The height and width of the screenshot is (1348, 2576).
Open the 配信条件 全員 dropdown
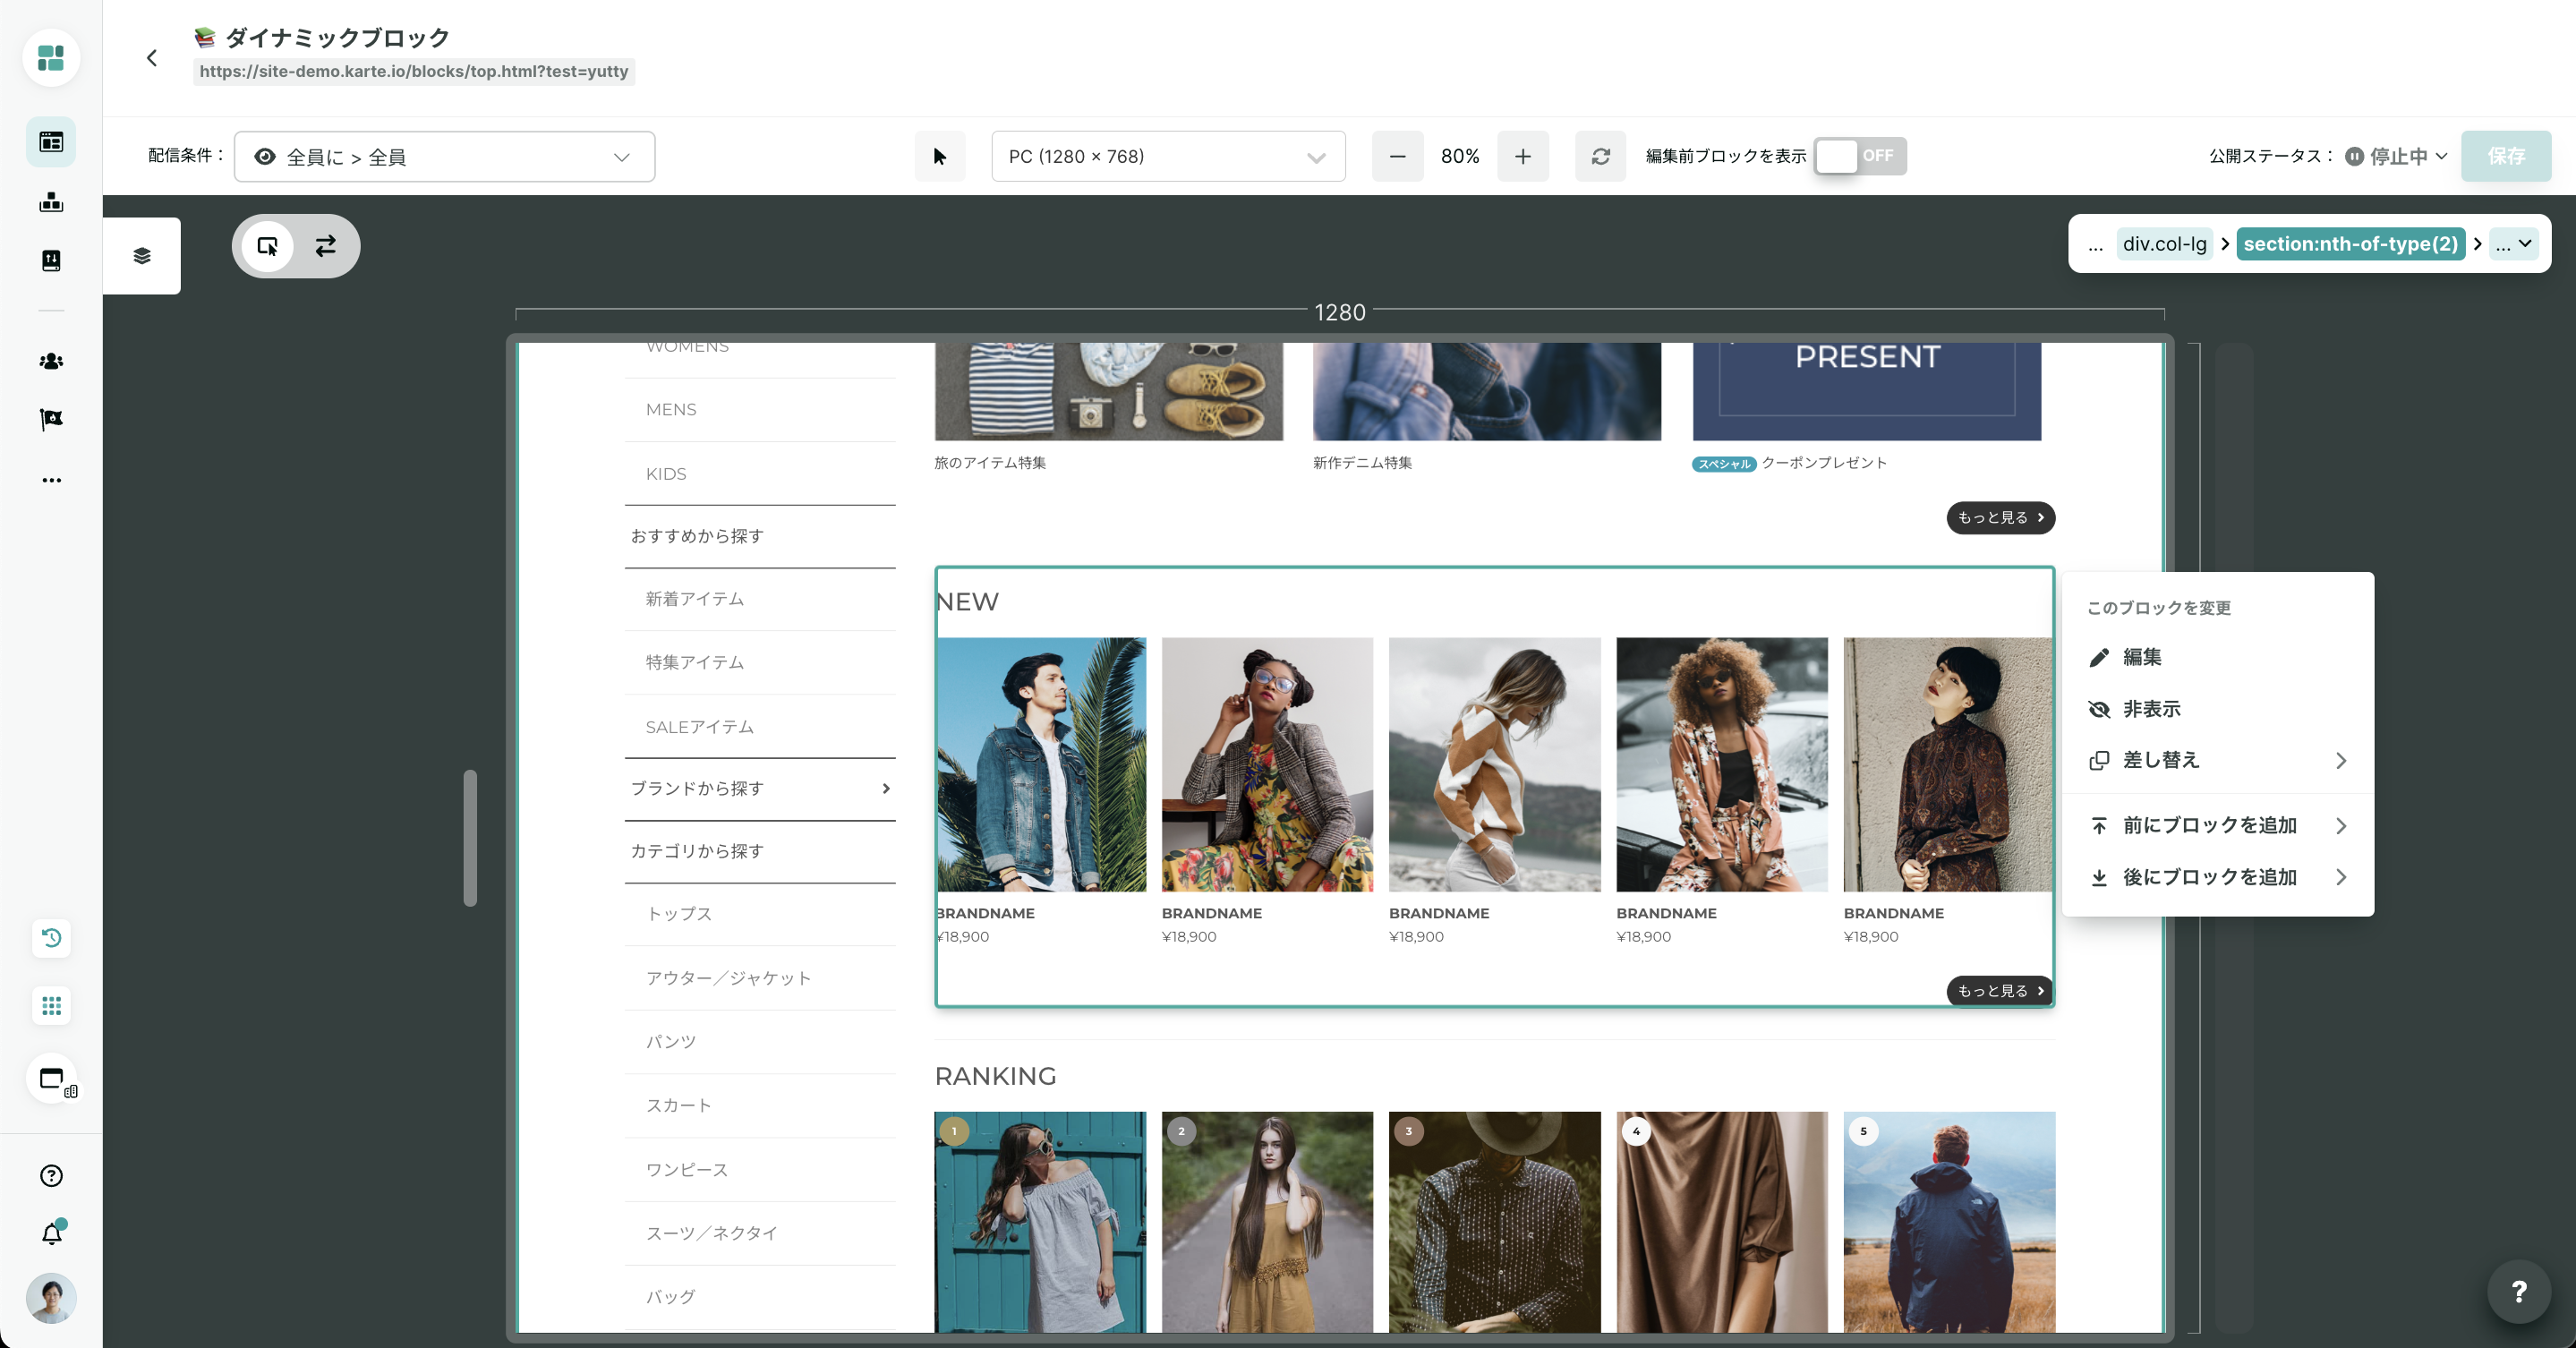coord(444,157)
